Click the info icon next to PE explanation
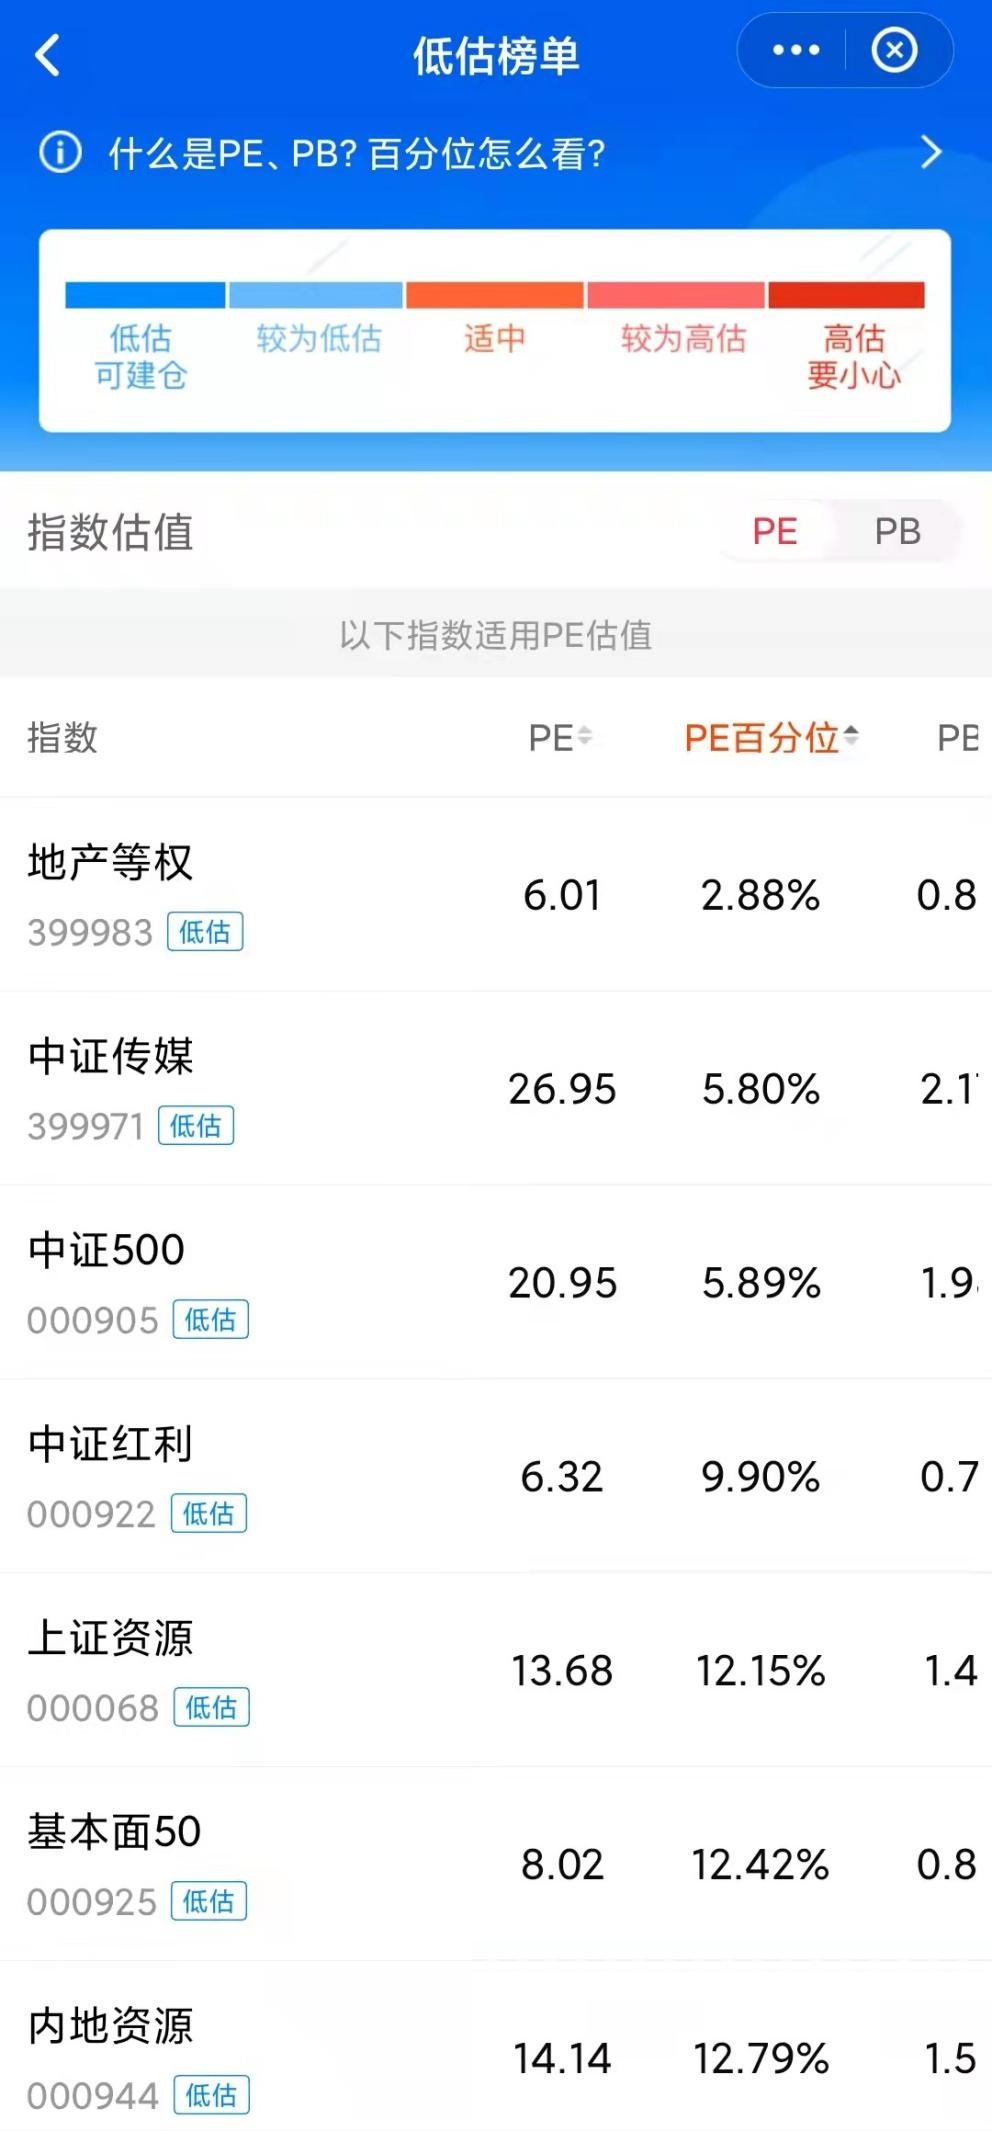Screen dimensions: 992x2131 pyautogui.click(x=60, y=152)
